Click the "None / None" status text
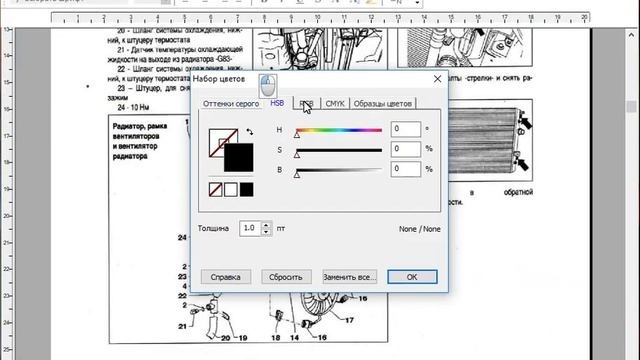 [x=420, y=229]
